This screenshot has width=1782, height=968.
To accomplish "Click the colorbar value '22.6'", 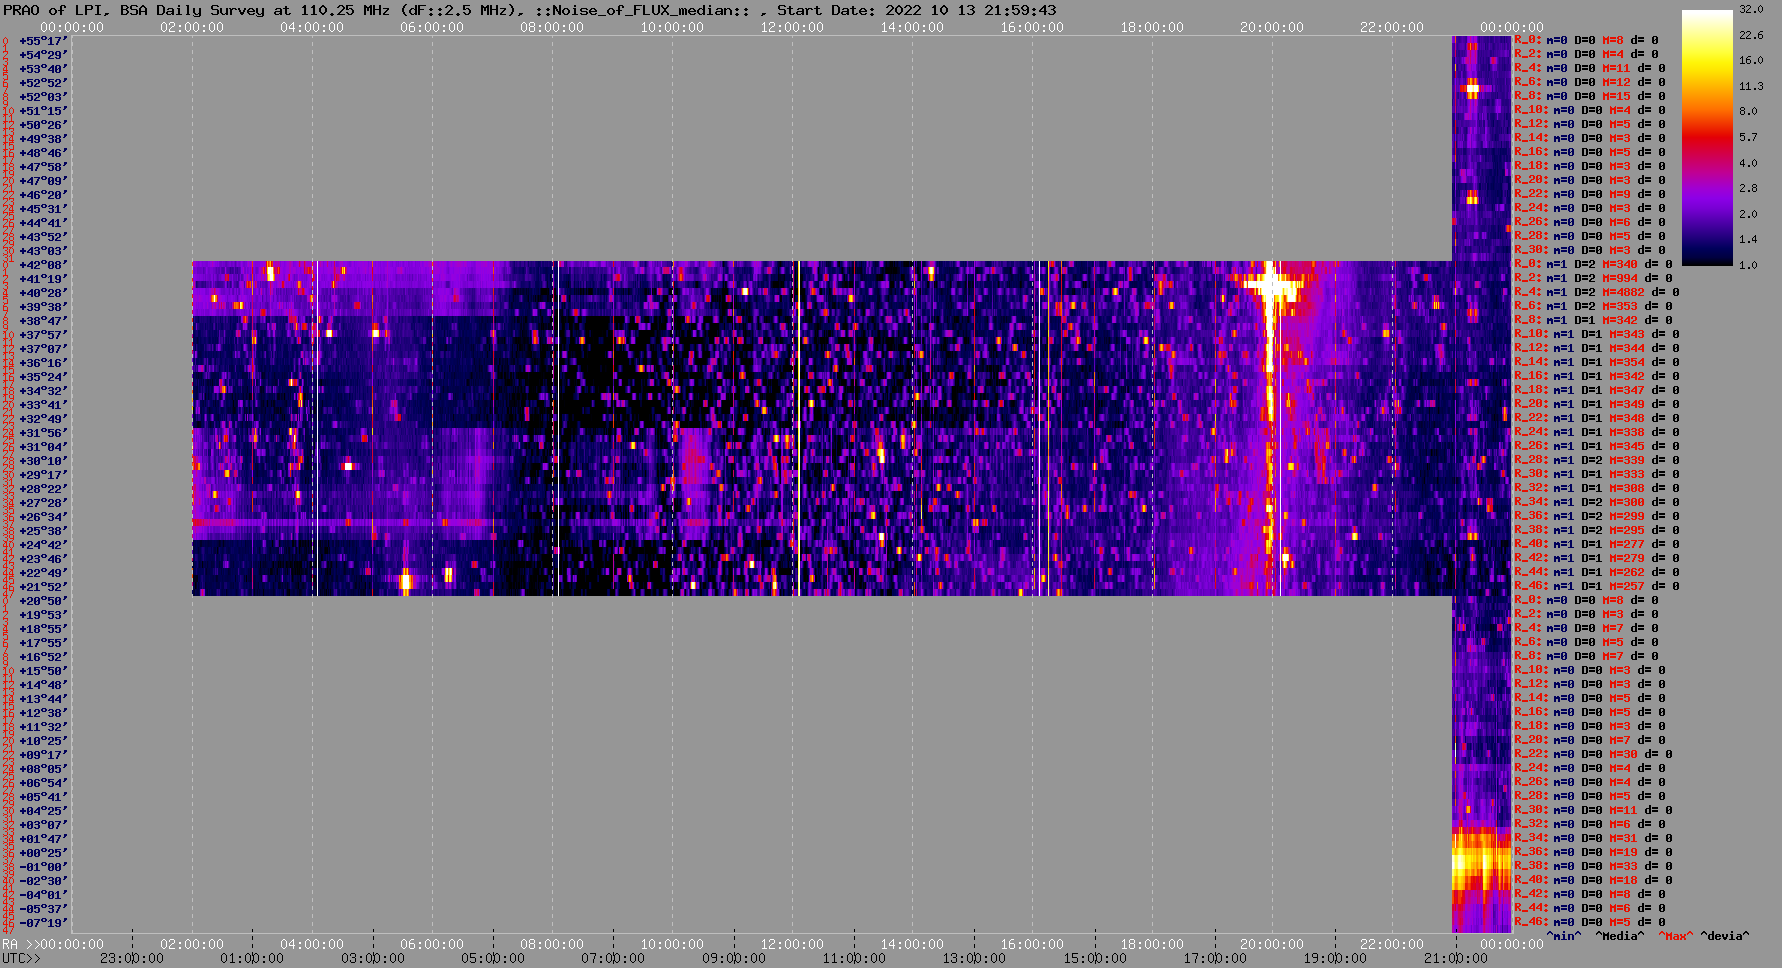I will (1751, 35).
